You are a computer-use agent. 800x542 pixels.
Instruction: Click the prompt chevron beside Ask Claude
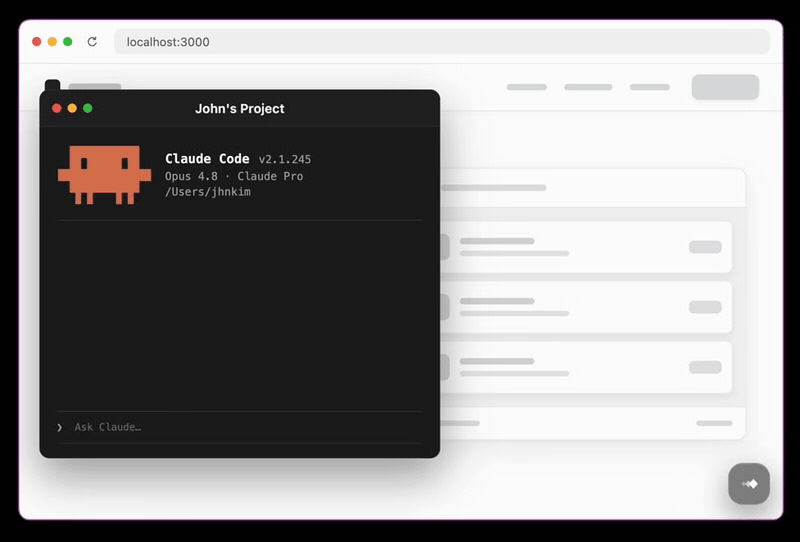tap(60, 427)
